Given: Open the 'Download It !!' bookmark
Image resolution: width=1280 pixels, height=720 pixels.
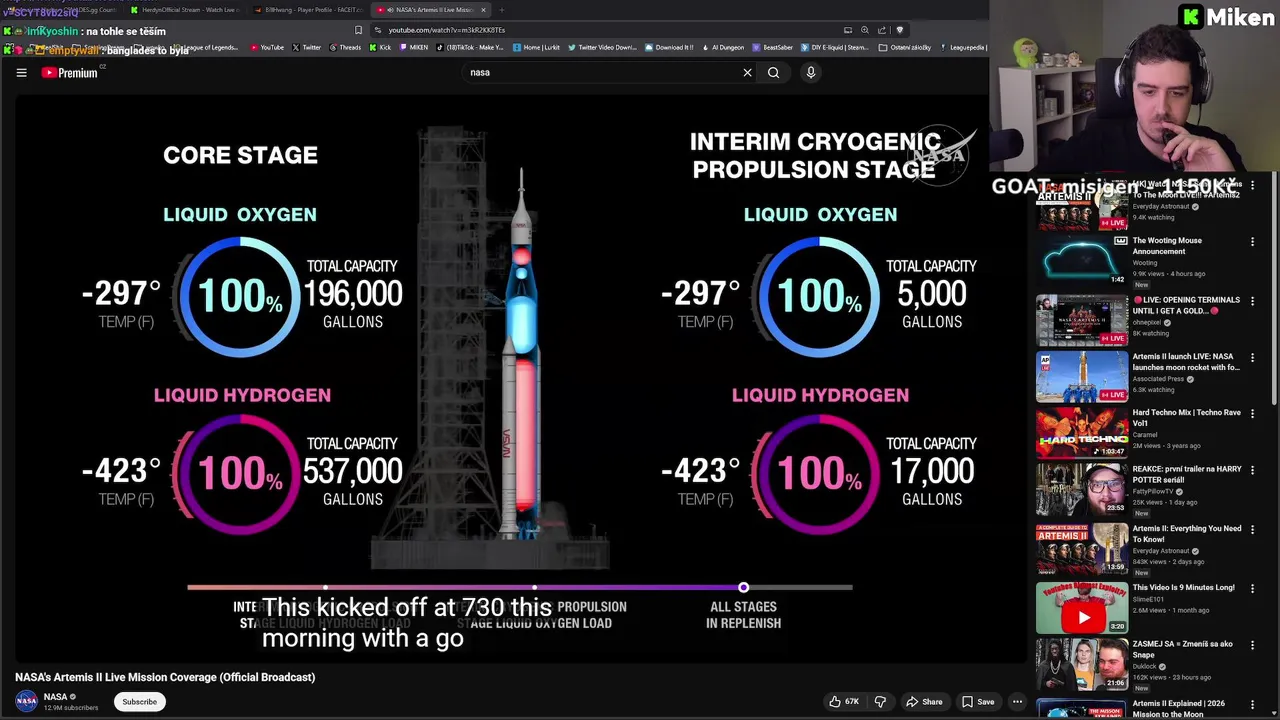Looking at the screenshot, I should [x=669, y=47].
